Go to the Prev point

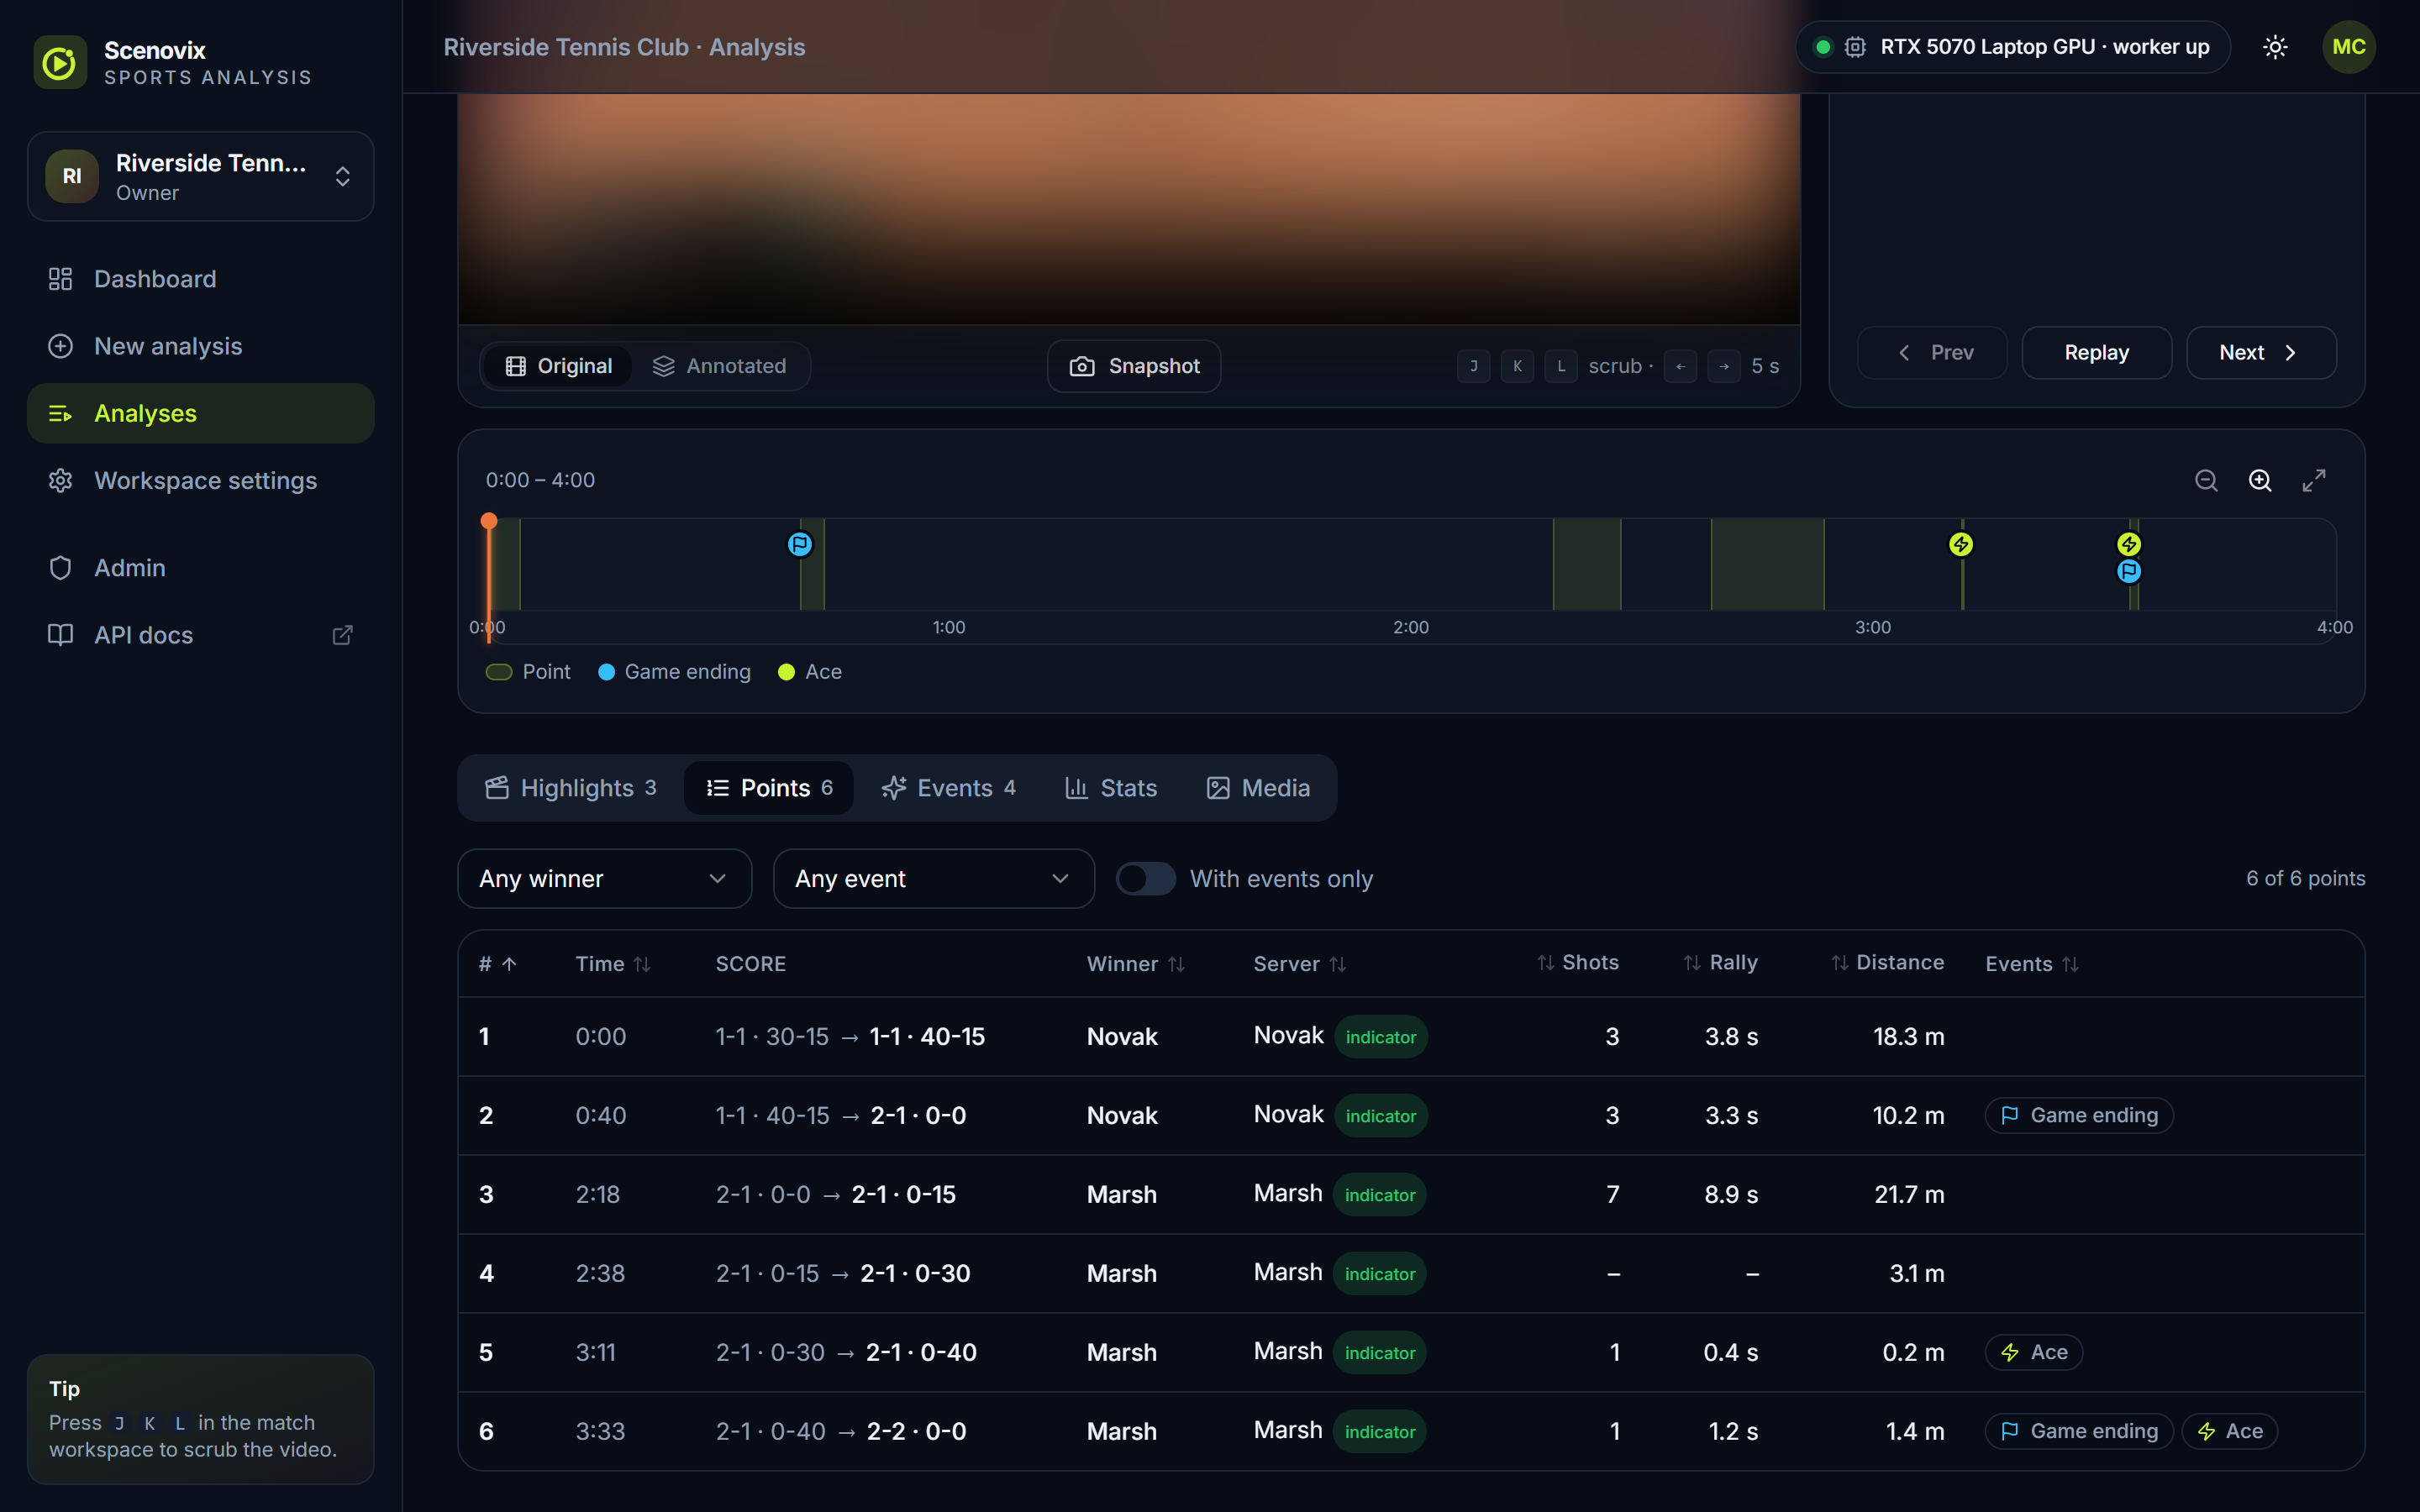(1932, 352)
